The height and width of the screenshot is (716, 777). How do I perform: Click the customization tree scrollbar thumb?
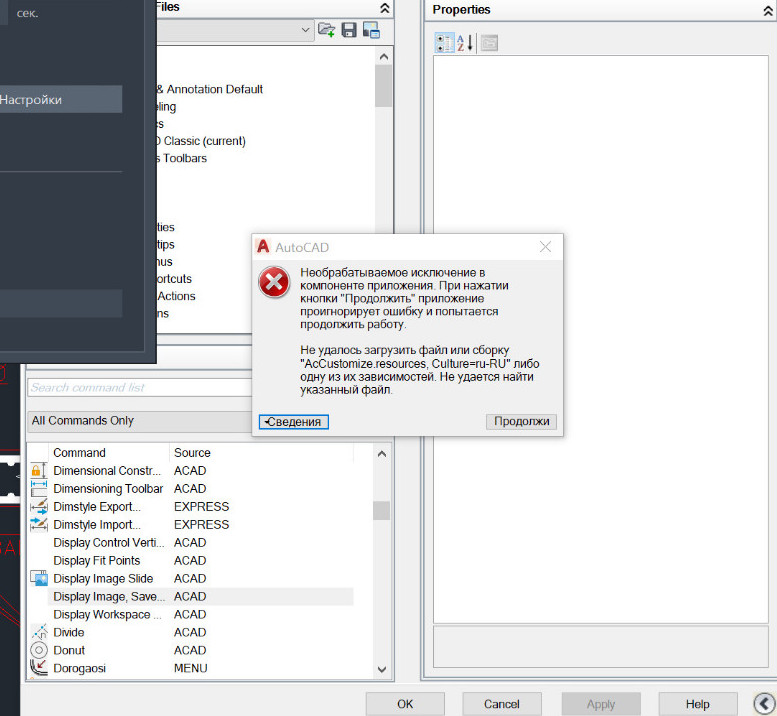pyautogui.click(x=384, y=86)
